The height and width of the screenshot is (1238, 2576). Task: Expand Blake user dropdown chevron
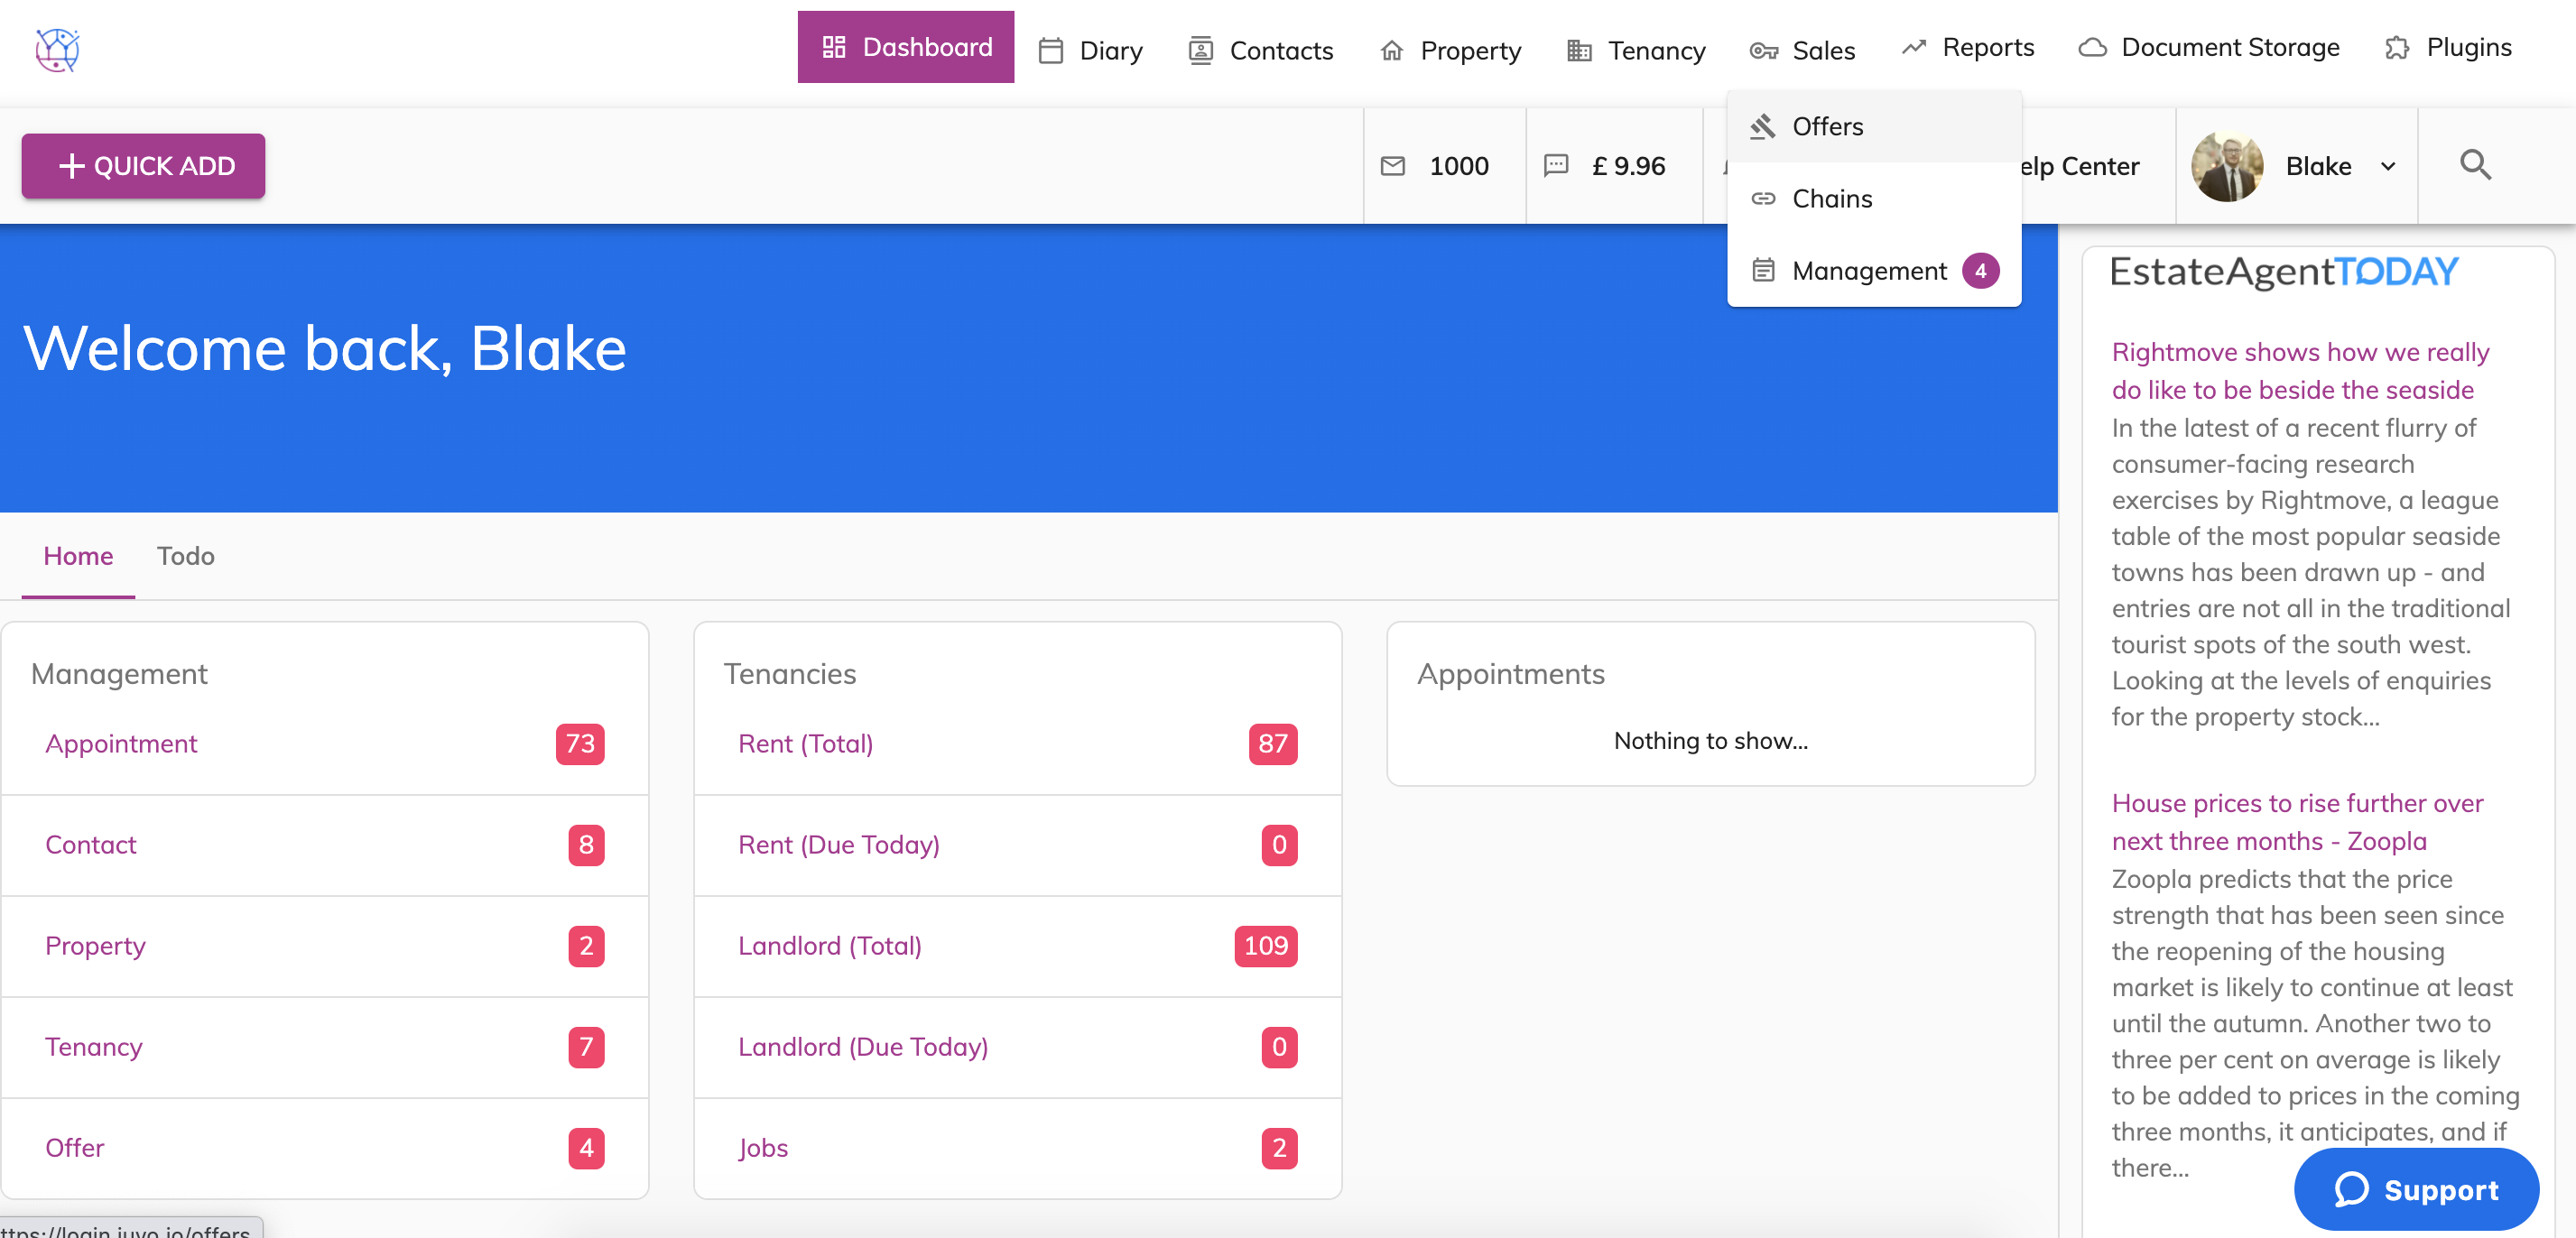pyautogui.click(x=2388, y=167)
